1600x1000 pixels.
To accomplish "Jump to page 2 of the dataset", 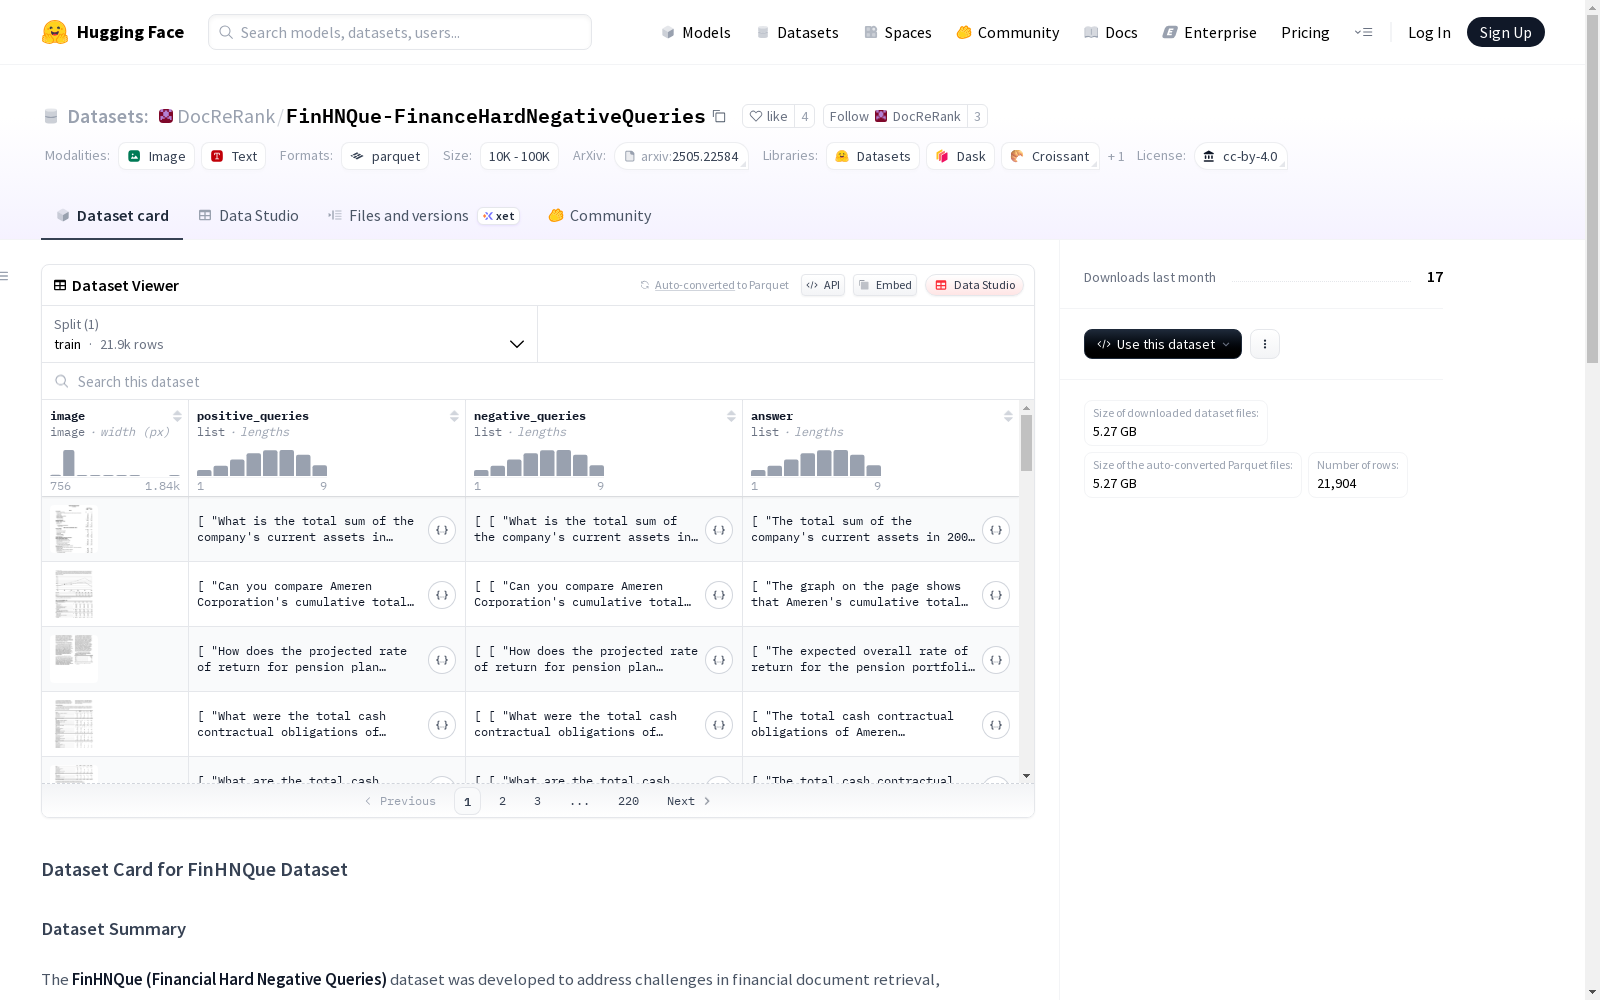I will (x=502, y=801).
